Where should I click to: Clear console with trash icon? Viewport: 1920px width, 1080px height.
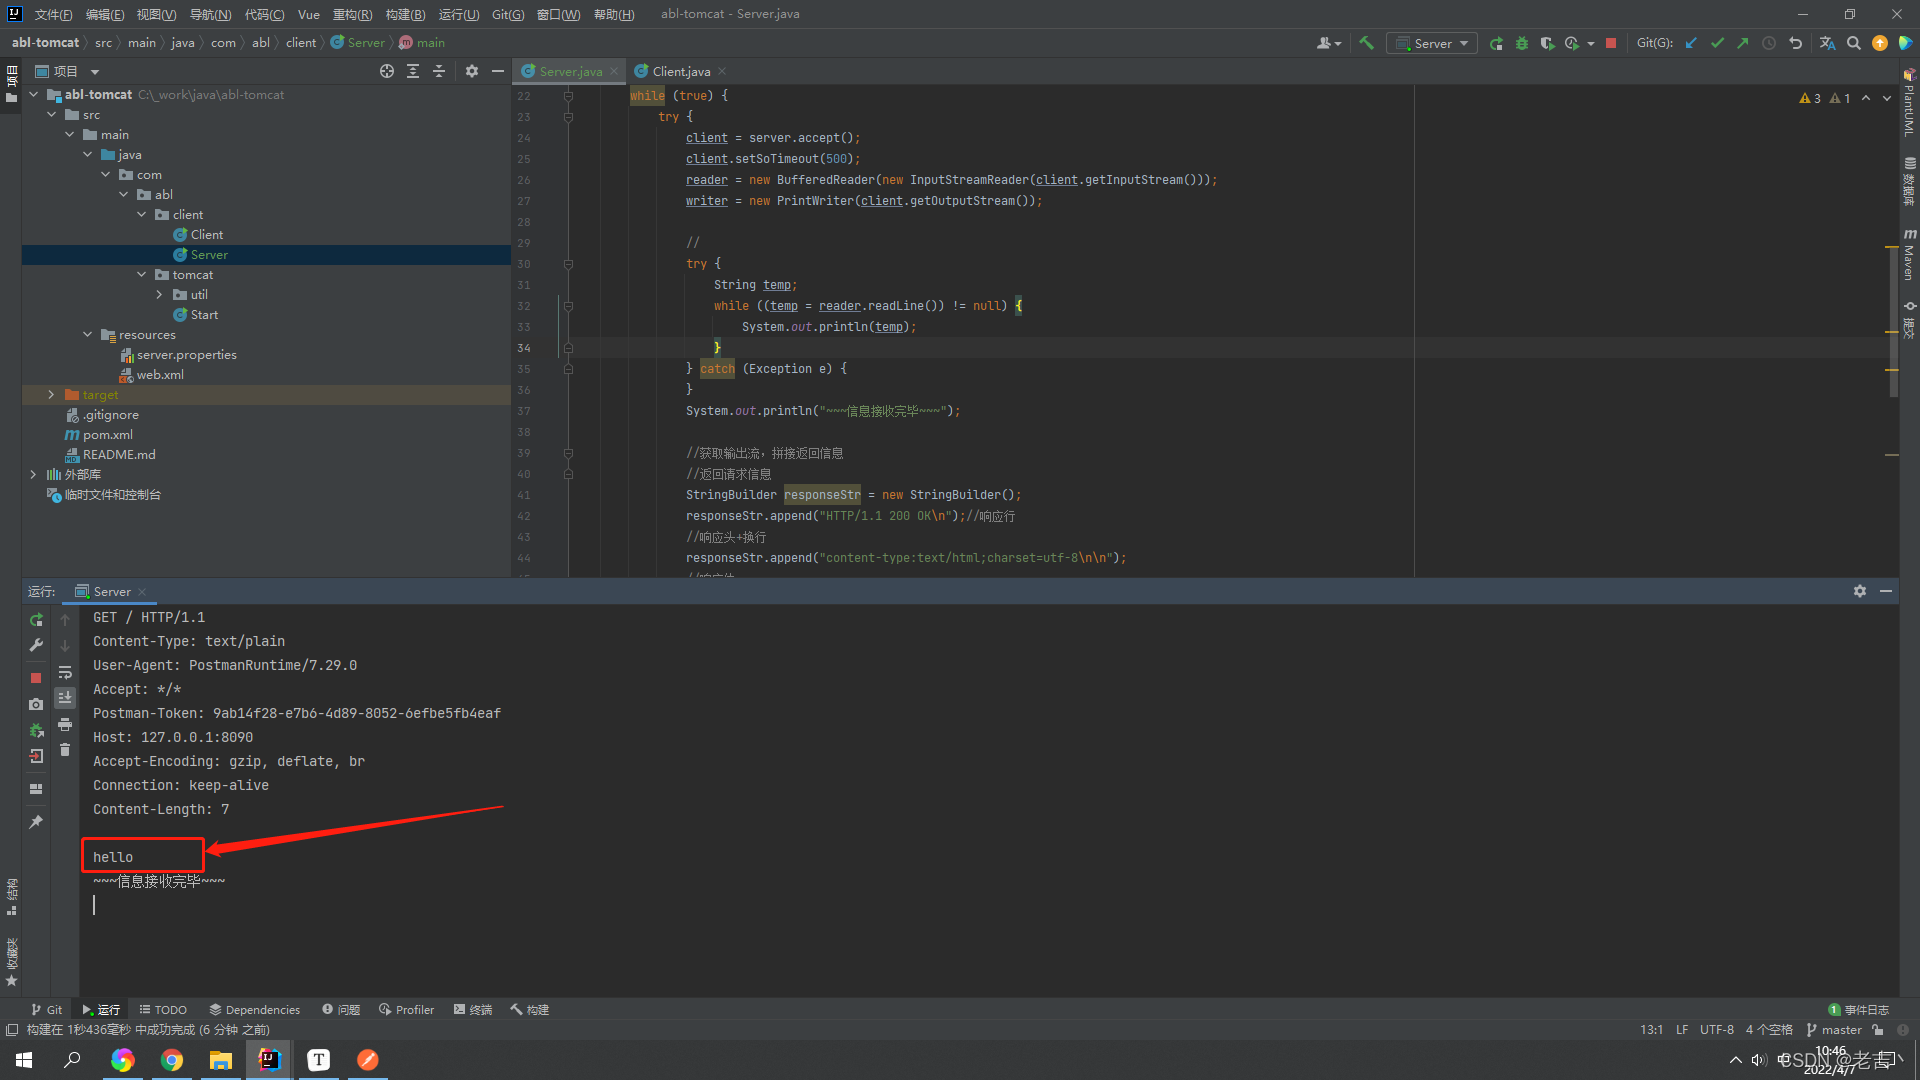coord(65,750)
